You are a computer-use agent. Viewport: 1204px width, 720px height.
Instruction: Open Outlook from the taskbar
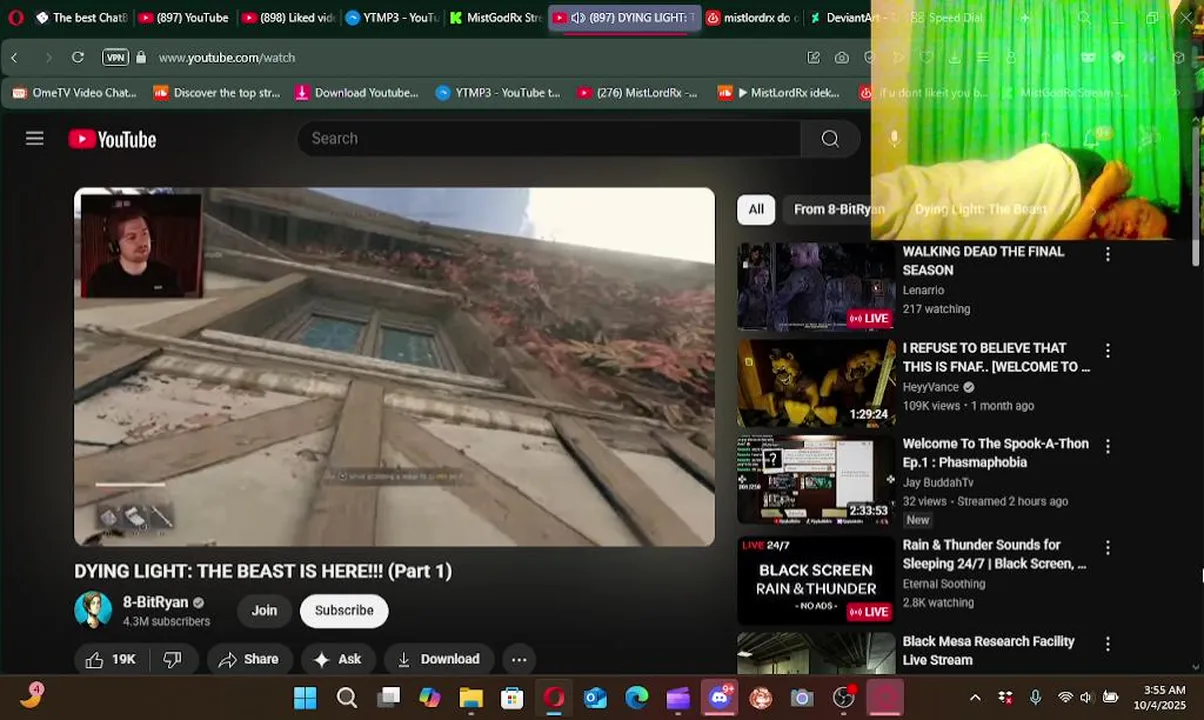point(595,697)
